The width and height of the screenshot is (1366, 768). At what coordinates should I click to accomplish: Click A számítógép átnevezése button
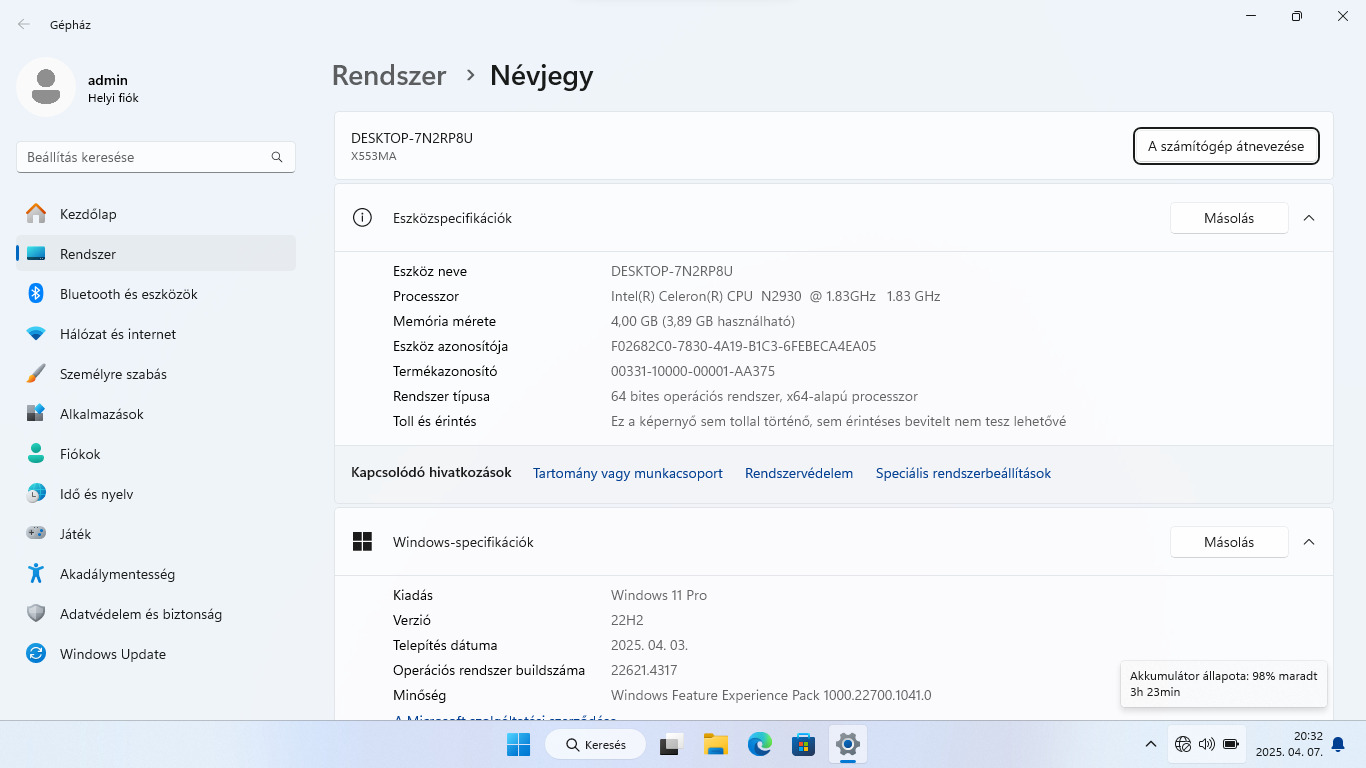point(1226,146)
